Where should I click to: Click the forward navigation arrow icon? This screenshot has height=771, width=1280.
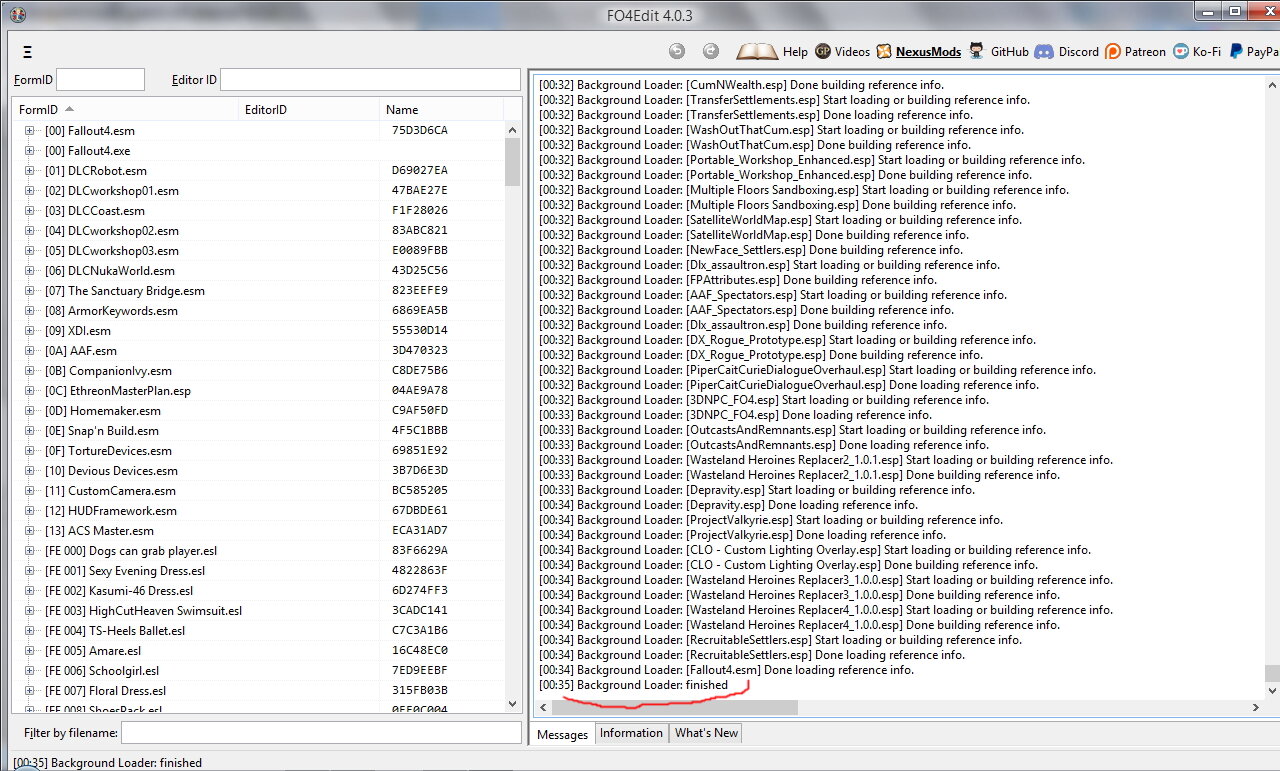click(711, 51)
